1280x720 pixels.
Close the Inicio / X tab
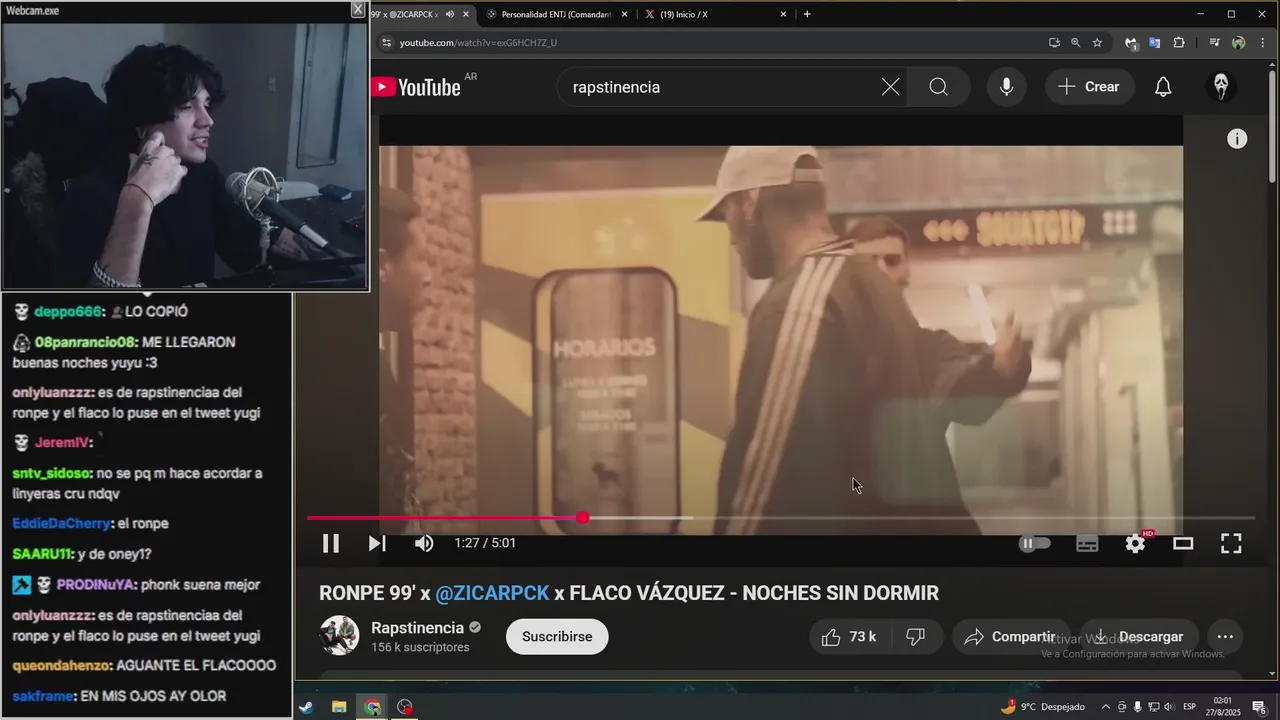point(783,14)
